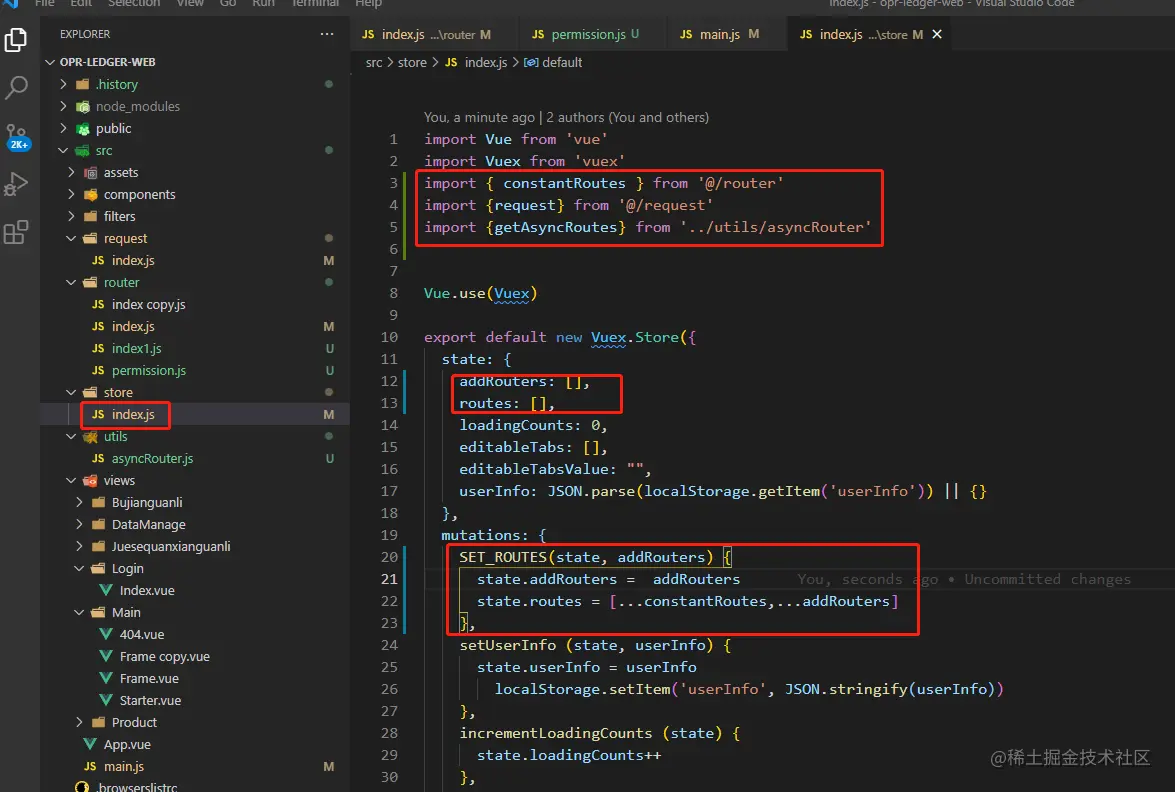Image resolution: width=1175 pixels, height=792 pixels.
Task: Open Frame copy.vue file
Action: 164,657
